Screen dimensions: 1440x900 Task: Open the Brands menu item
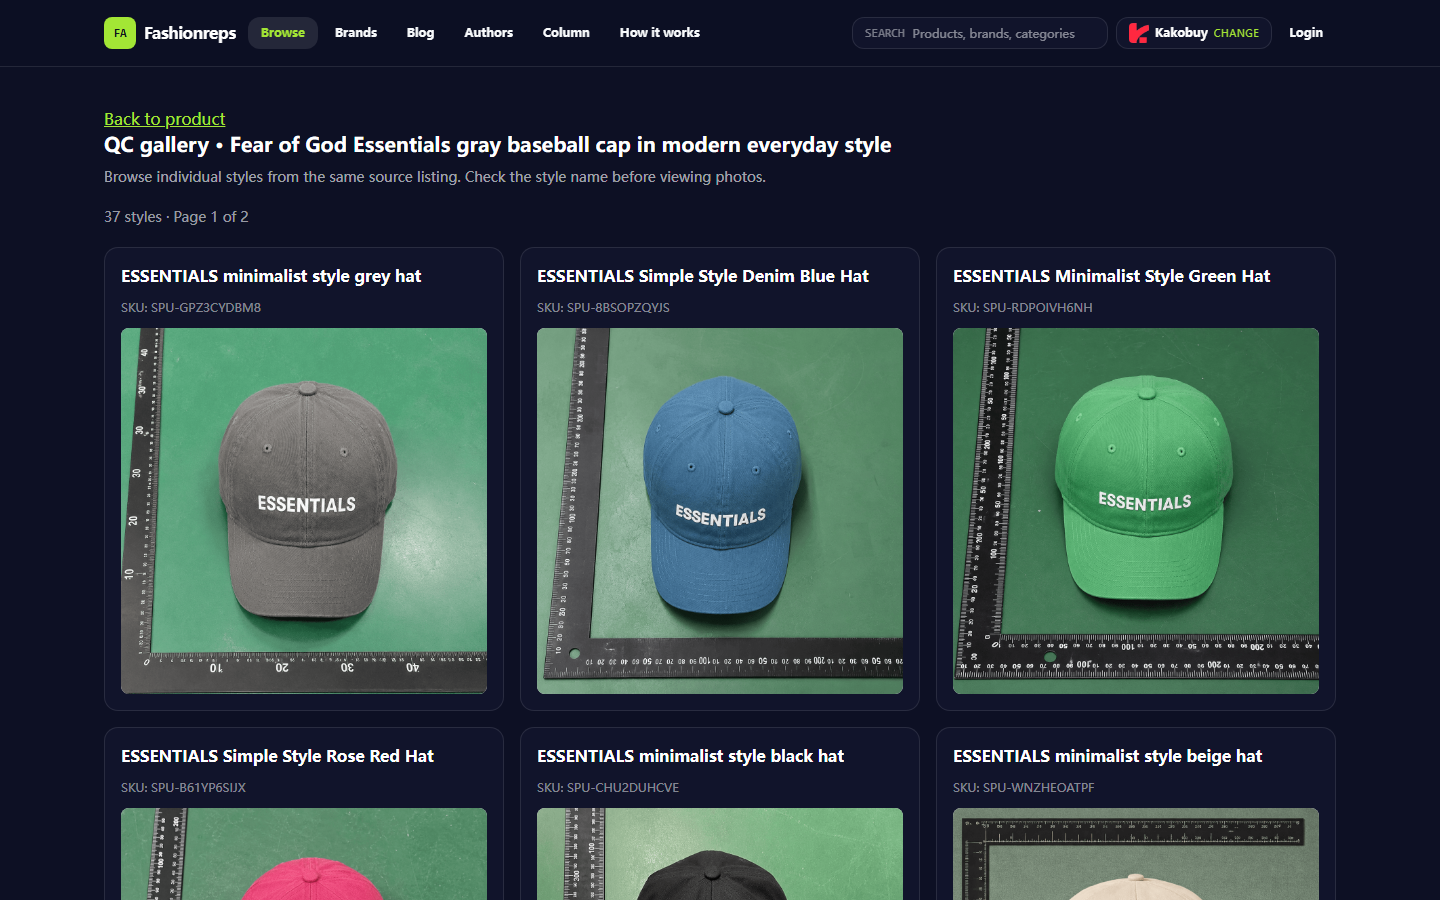(x=356, y=33)
